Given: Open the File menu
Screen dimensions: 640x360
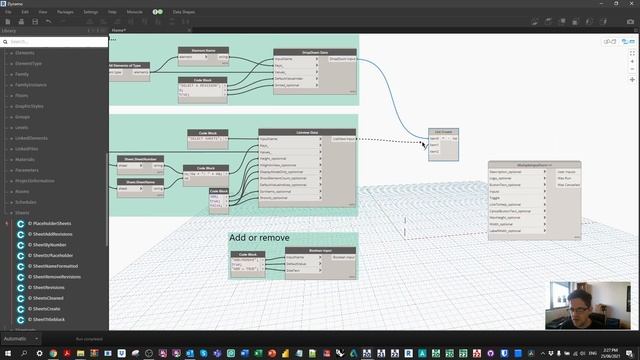Looking at the screenshot, I should pos(8,12).
